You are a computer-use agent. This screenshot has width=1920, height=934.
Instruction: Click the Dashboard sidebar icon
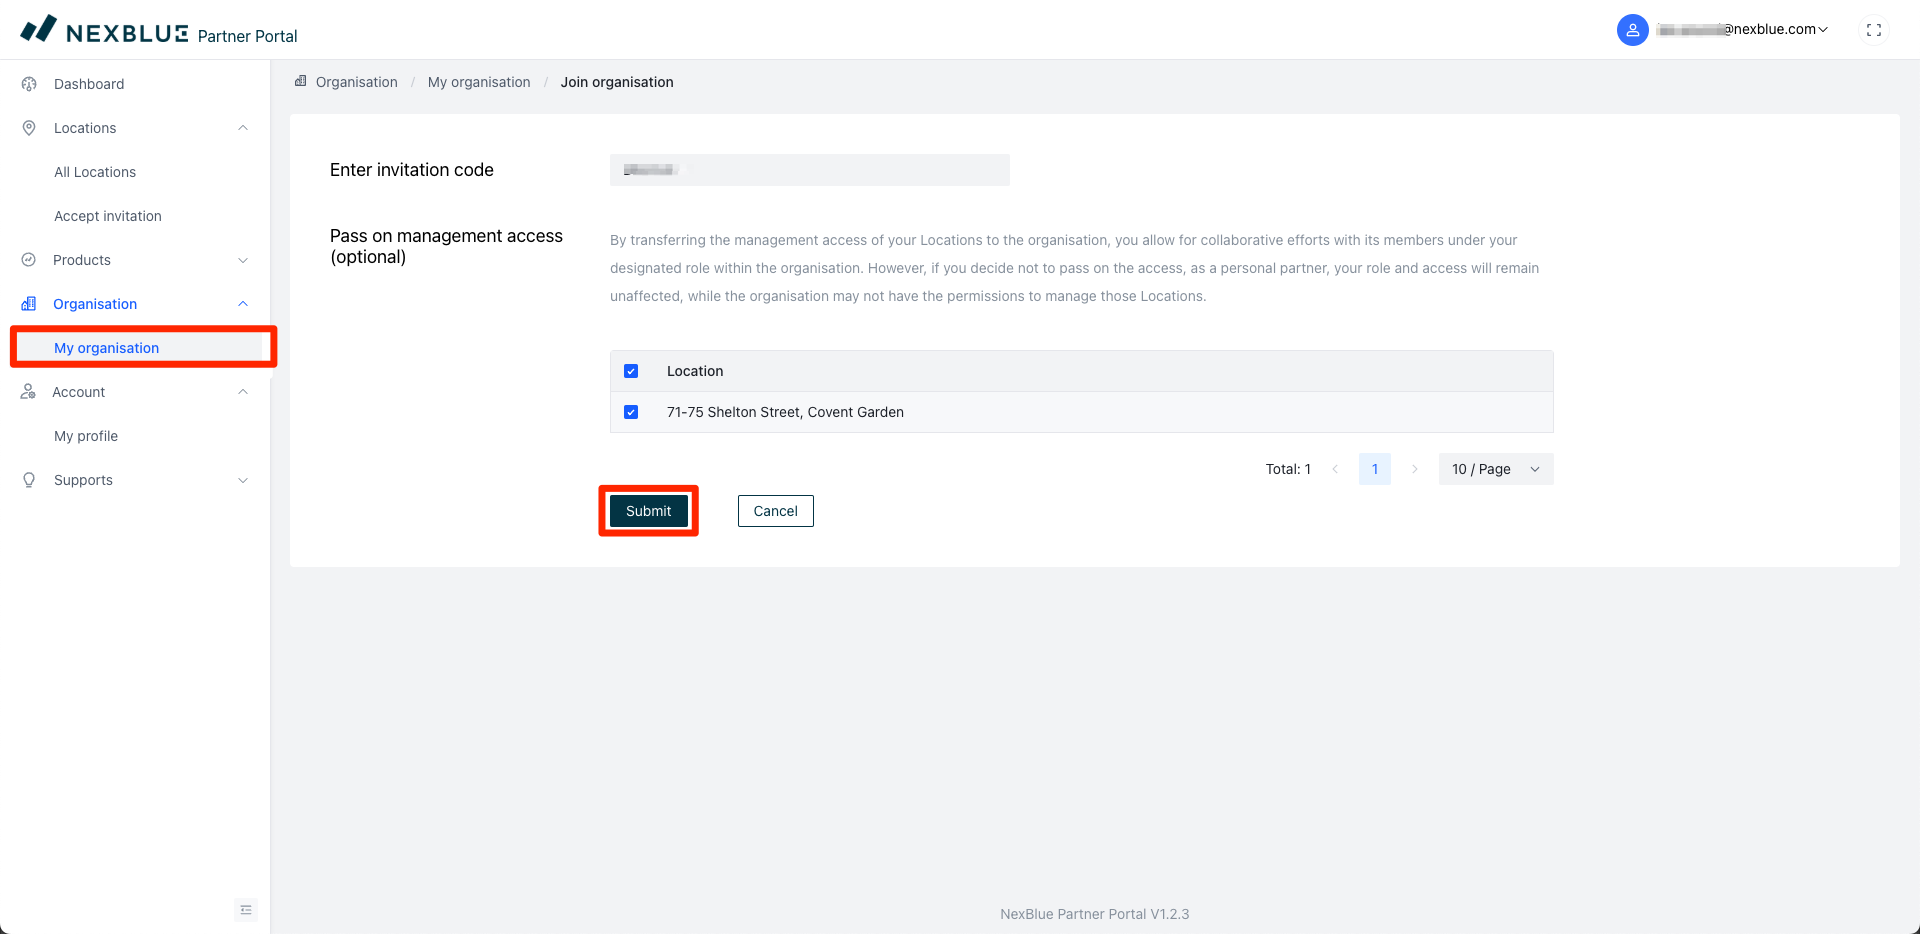[29, 84]
